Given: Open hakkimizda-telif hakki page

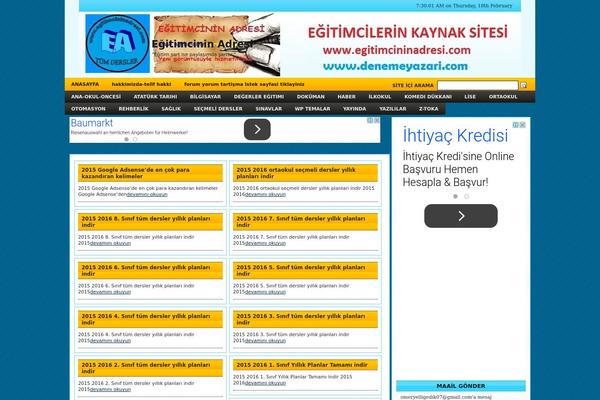Looking at the screenshot, I should click(x=141, y=84).
